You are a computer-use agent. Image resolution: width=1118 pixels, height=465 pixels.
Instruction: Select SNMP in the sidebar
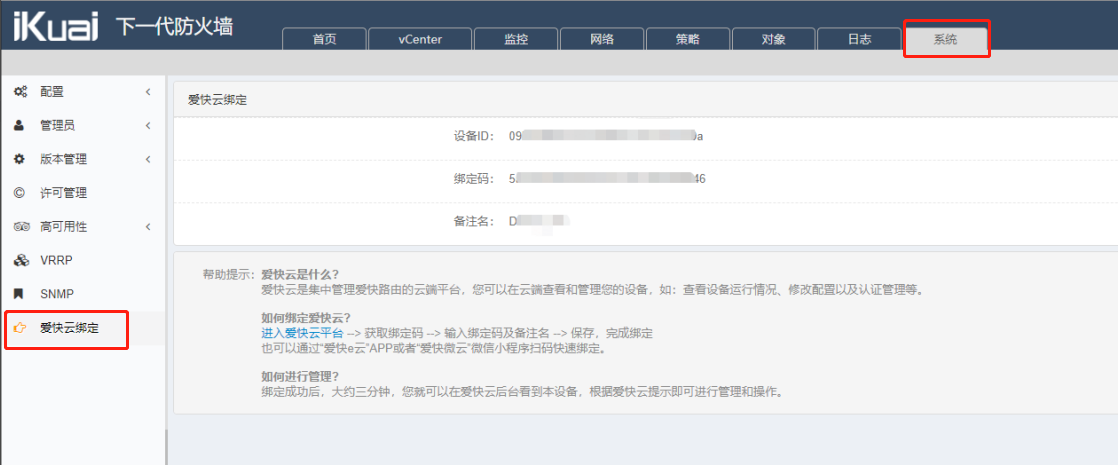pos(83,294)
